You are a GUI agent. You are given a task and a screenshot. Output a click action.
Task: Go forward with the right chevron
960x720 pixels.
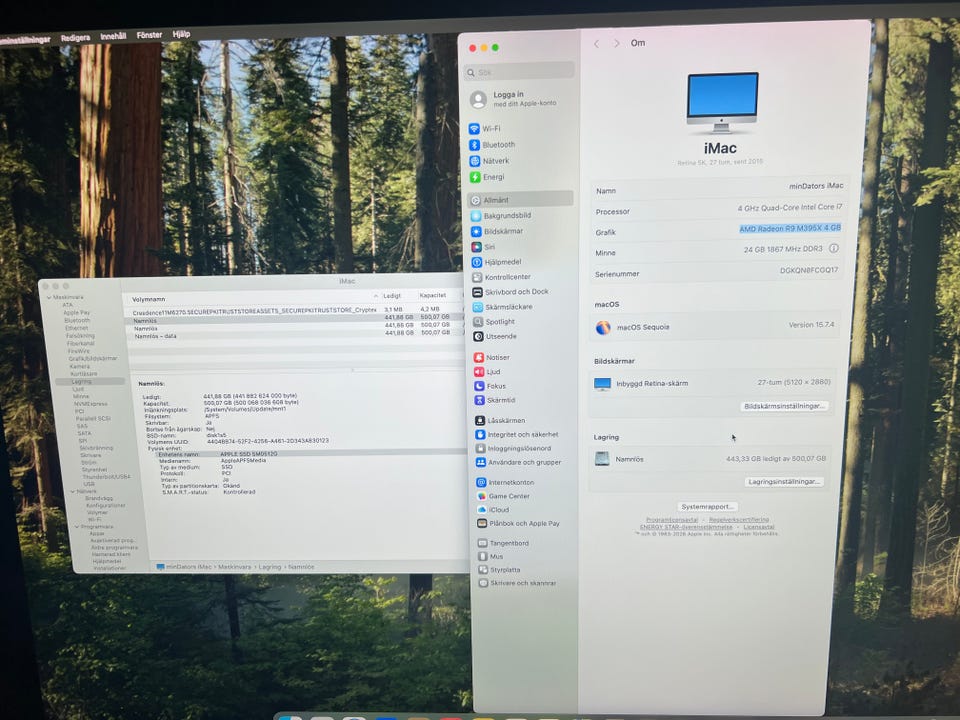617,43
